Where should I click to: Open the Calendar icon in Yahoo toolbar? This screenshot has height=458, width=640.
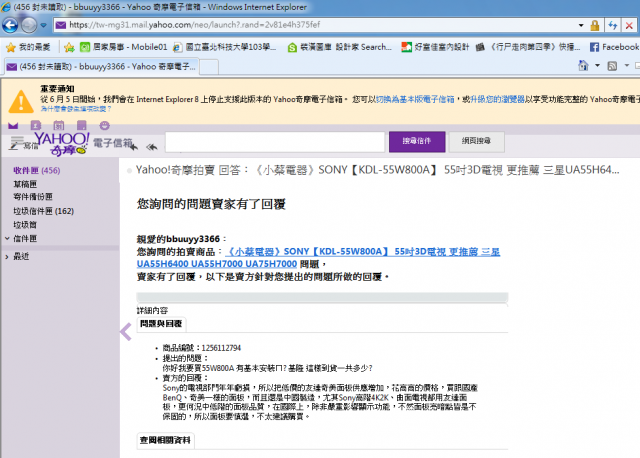pos(59,125)
